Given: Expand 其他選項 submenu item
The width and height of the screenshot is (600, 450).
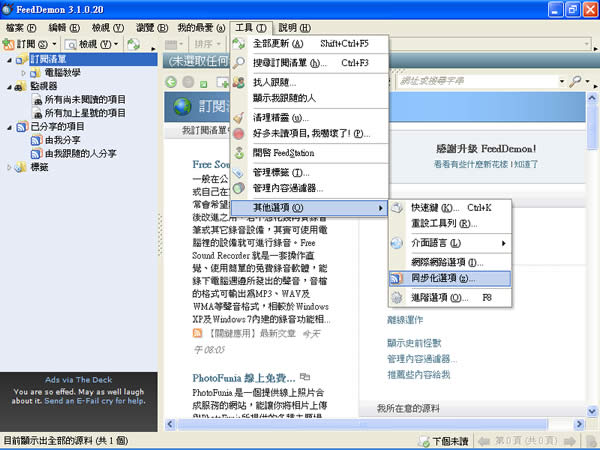Looking at the screenshot, I should (x=309, y=208).
